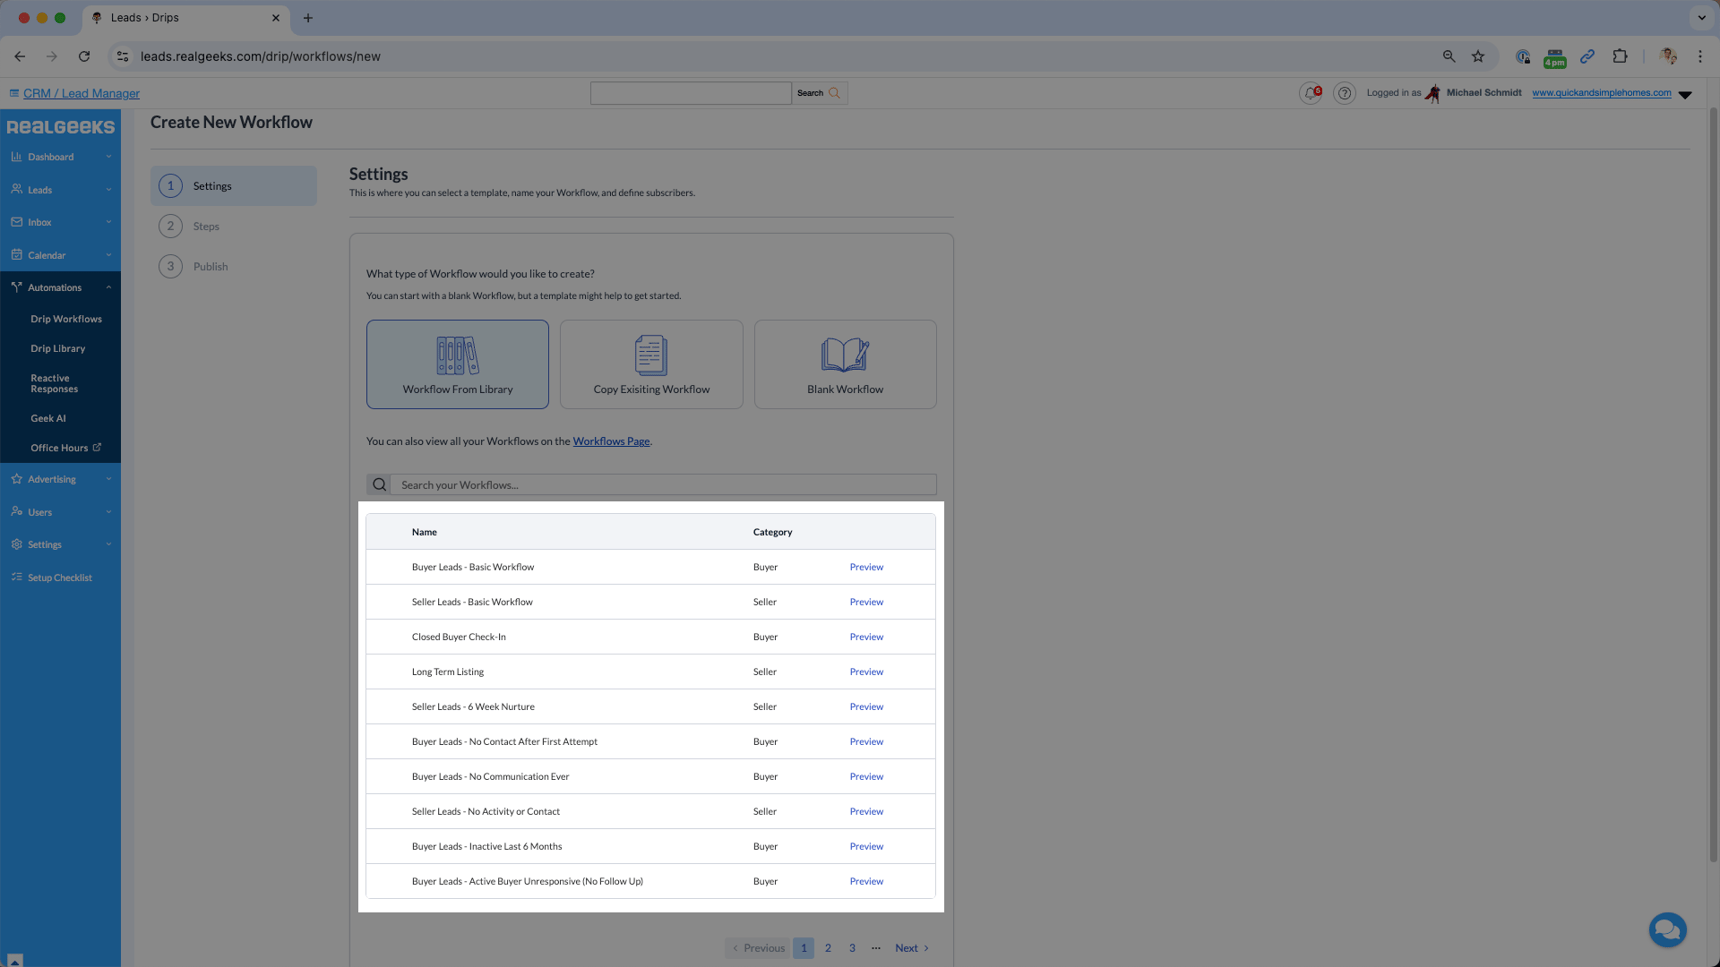Preview the Seller Leads - 6 Week Nurture workflow
1720x967 pixels.
click(866, 706)
